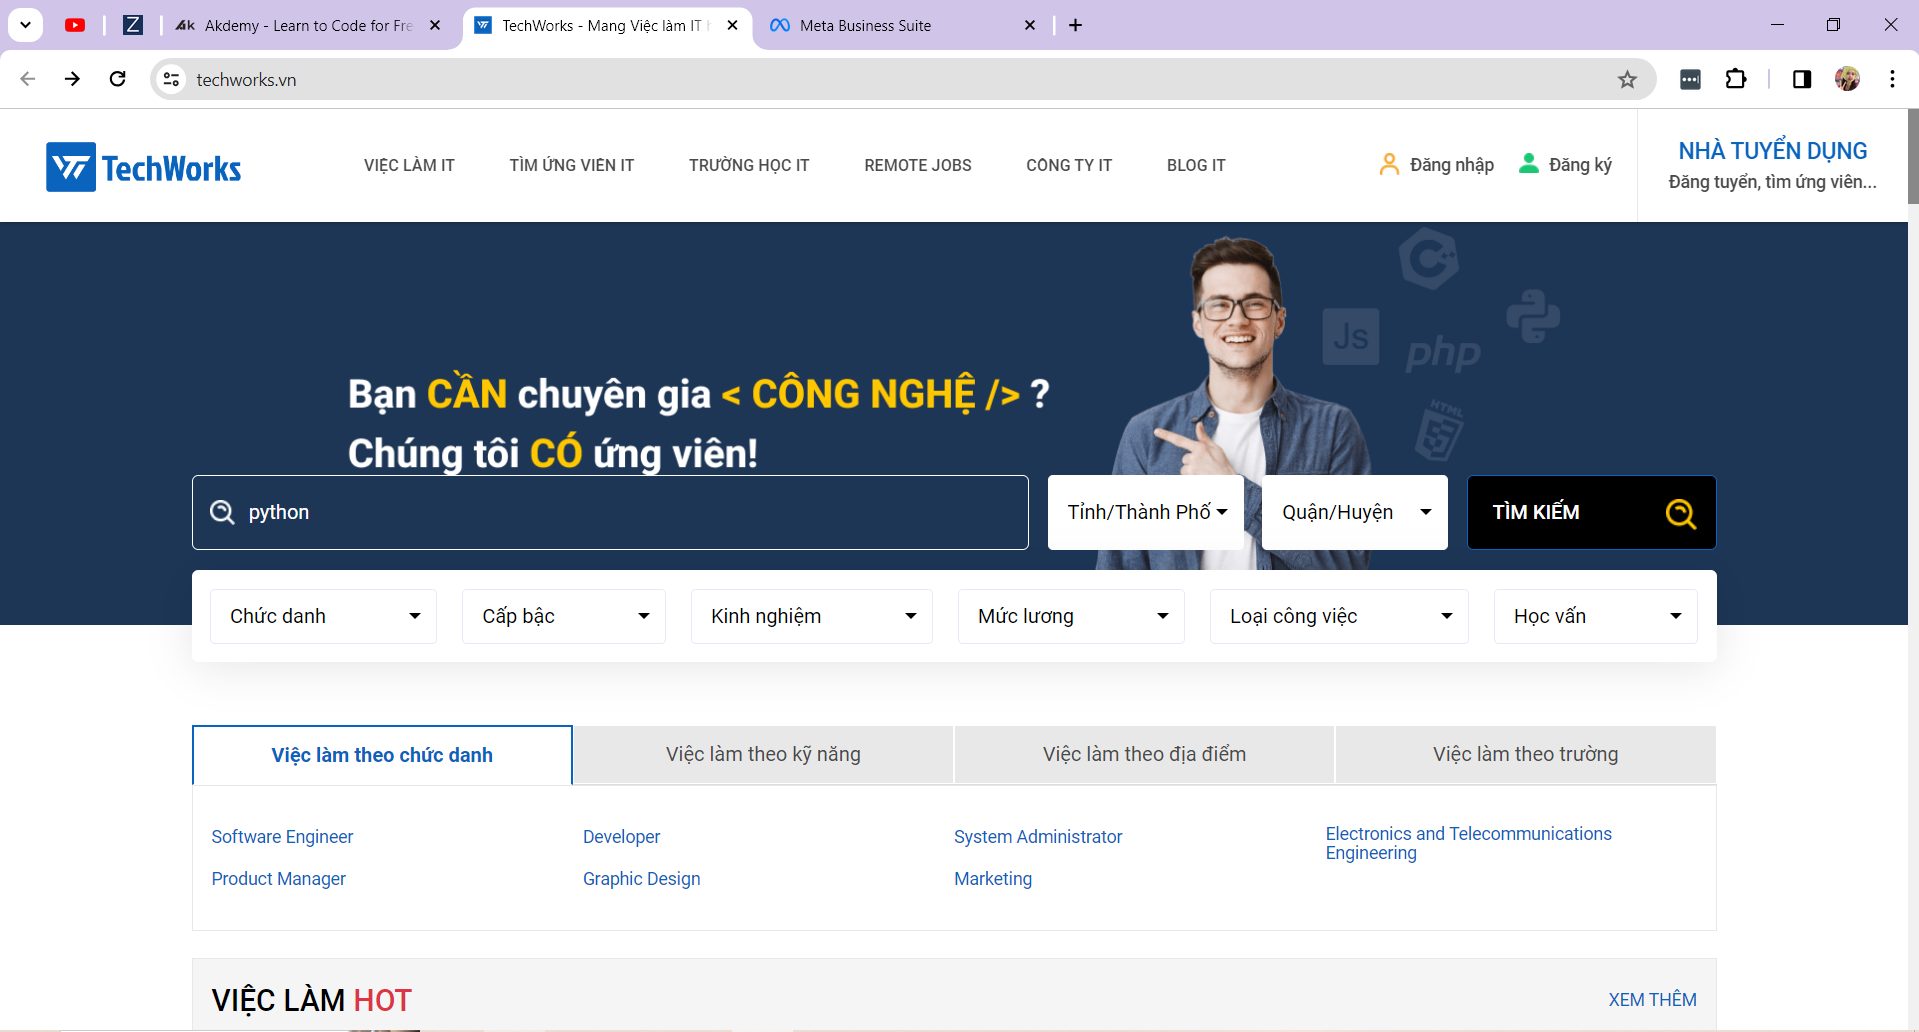The height and width of the screenshot is (1032, 1919).
Task: Expand the Tỉnh/Thành Phố dropdown
Action: pos(1145,512)
